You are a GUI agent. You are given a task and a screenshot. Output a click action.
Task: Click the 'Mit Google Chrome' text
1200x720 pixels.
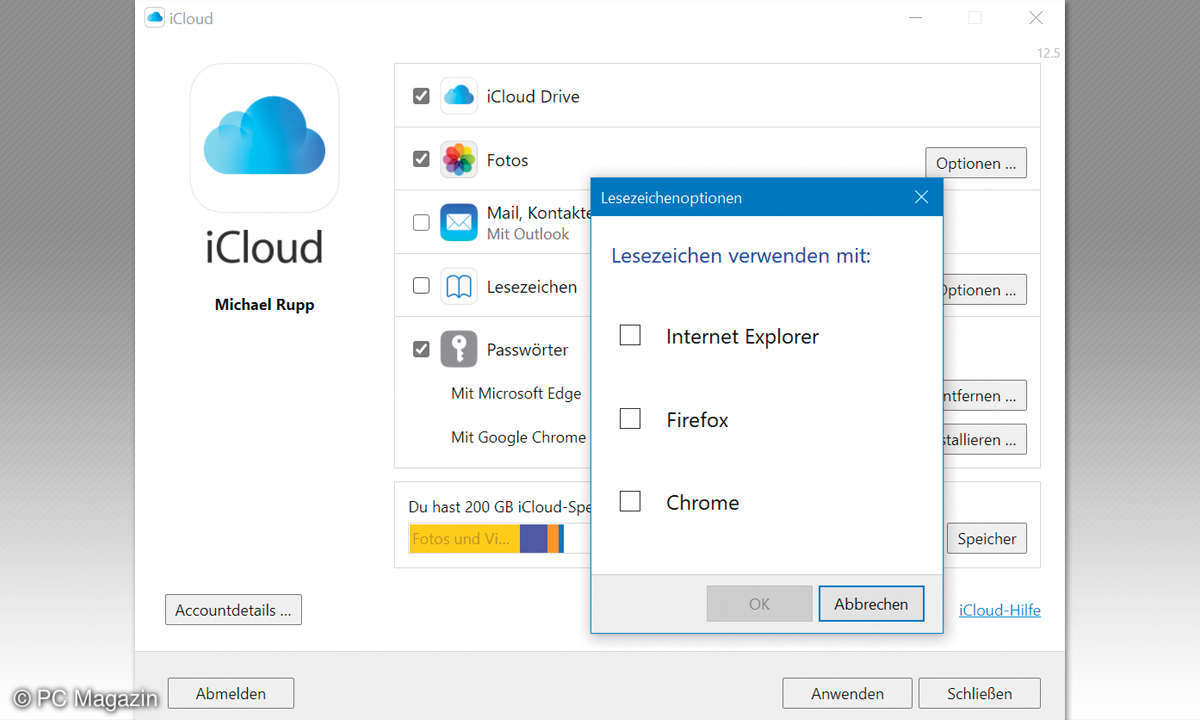[x=518, y=437]
